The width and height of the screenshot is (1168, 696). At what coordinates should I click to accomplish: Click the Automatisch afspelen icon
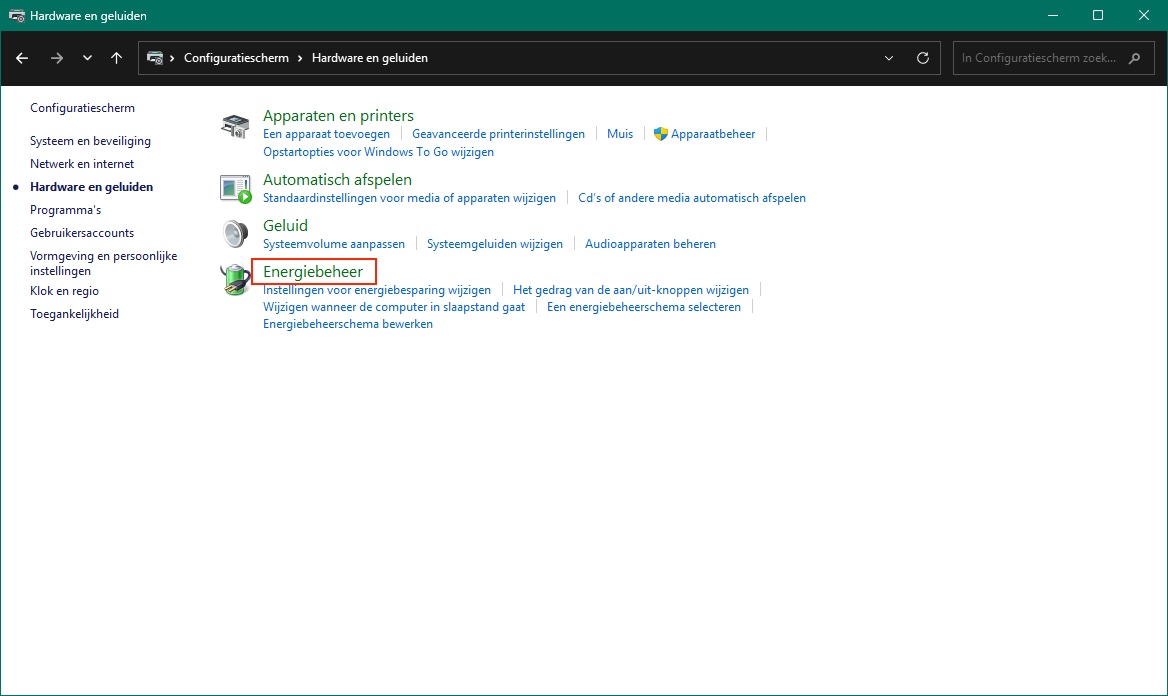(235, 188)
